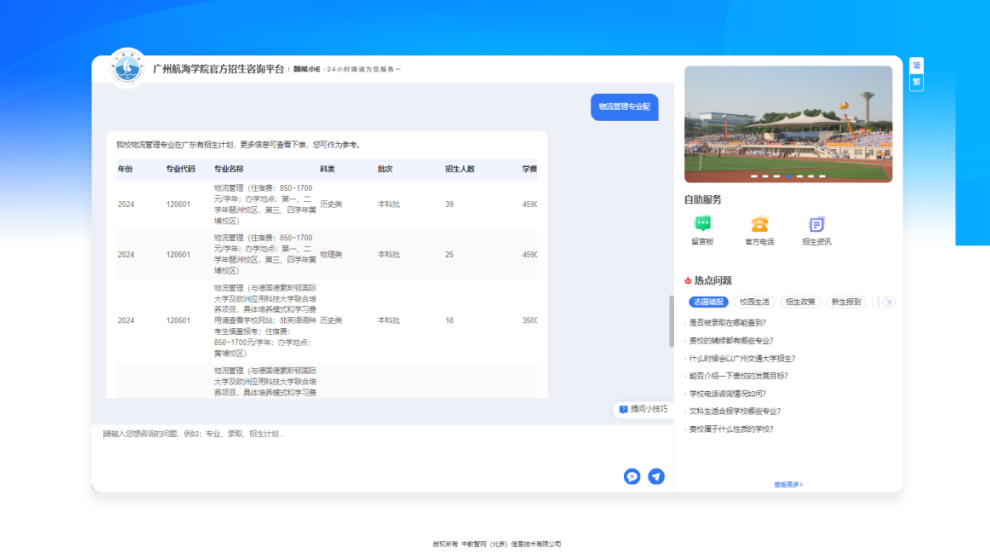This screenshot has width=990, height=556.
Task: Click the 留言板 message board icon
Action: pyautogui.click(x=702, y=225)
